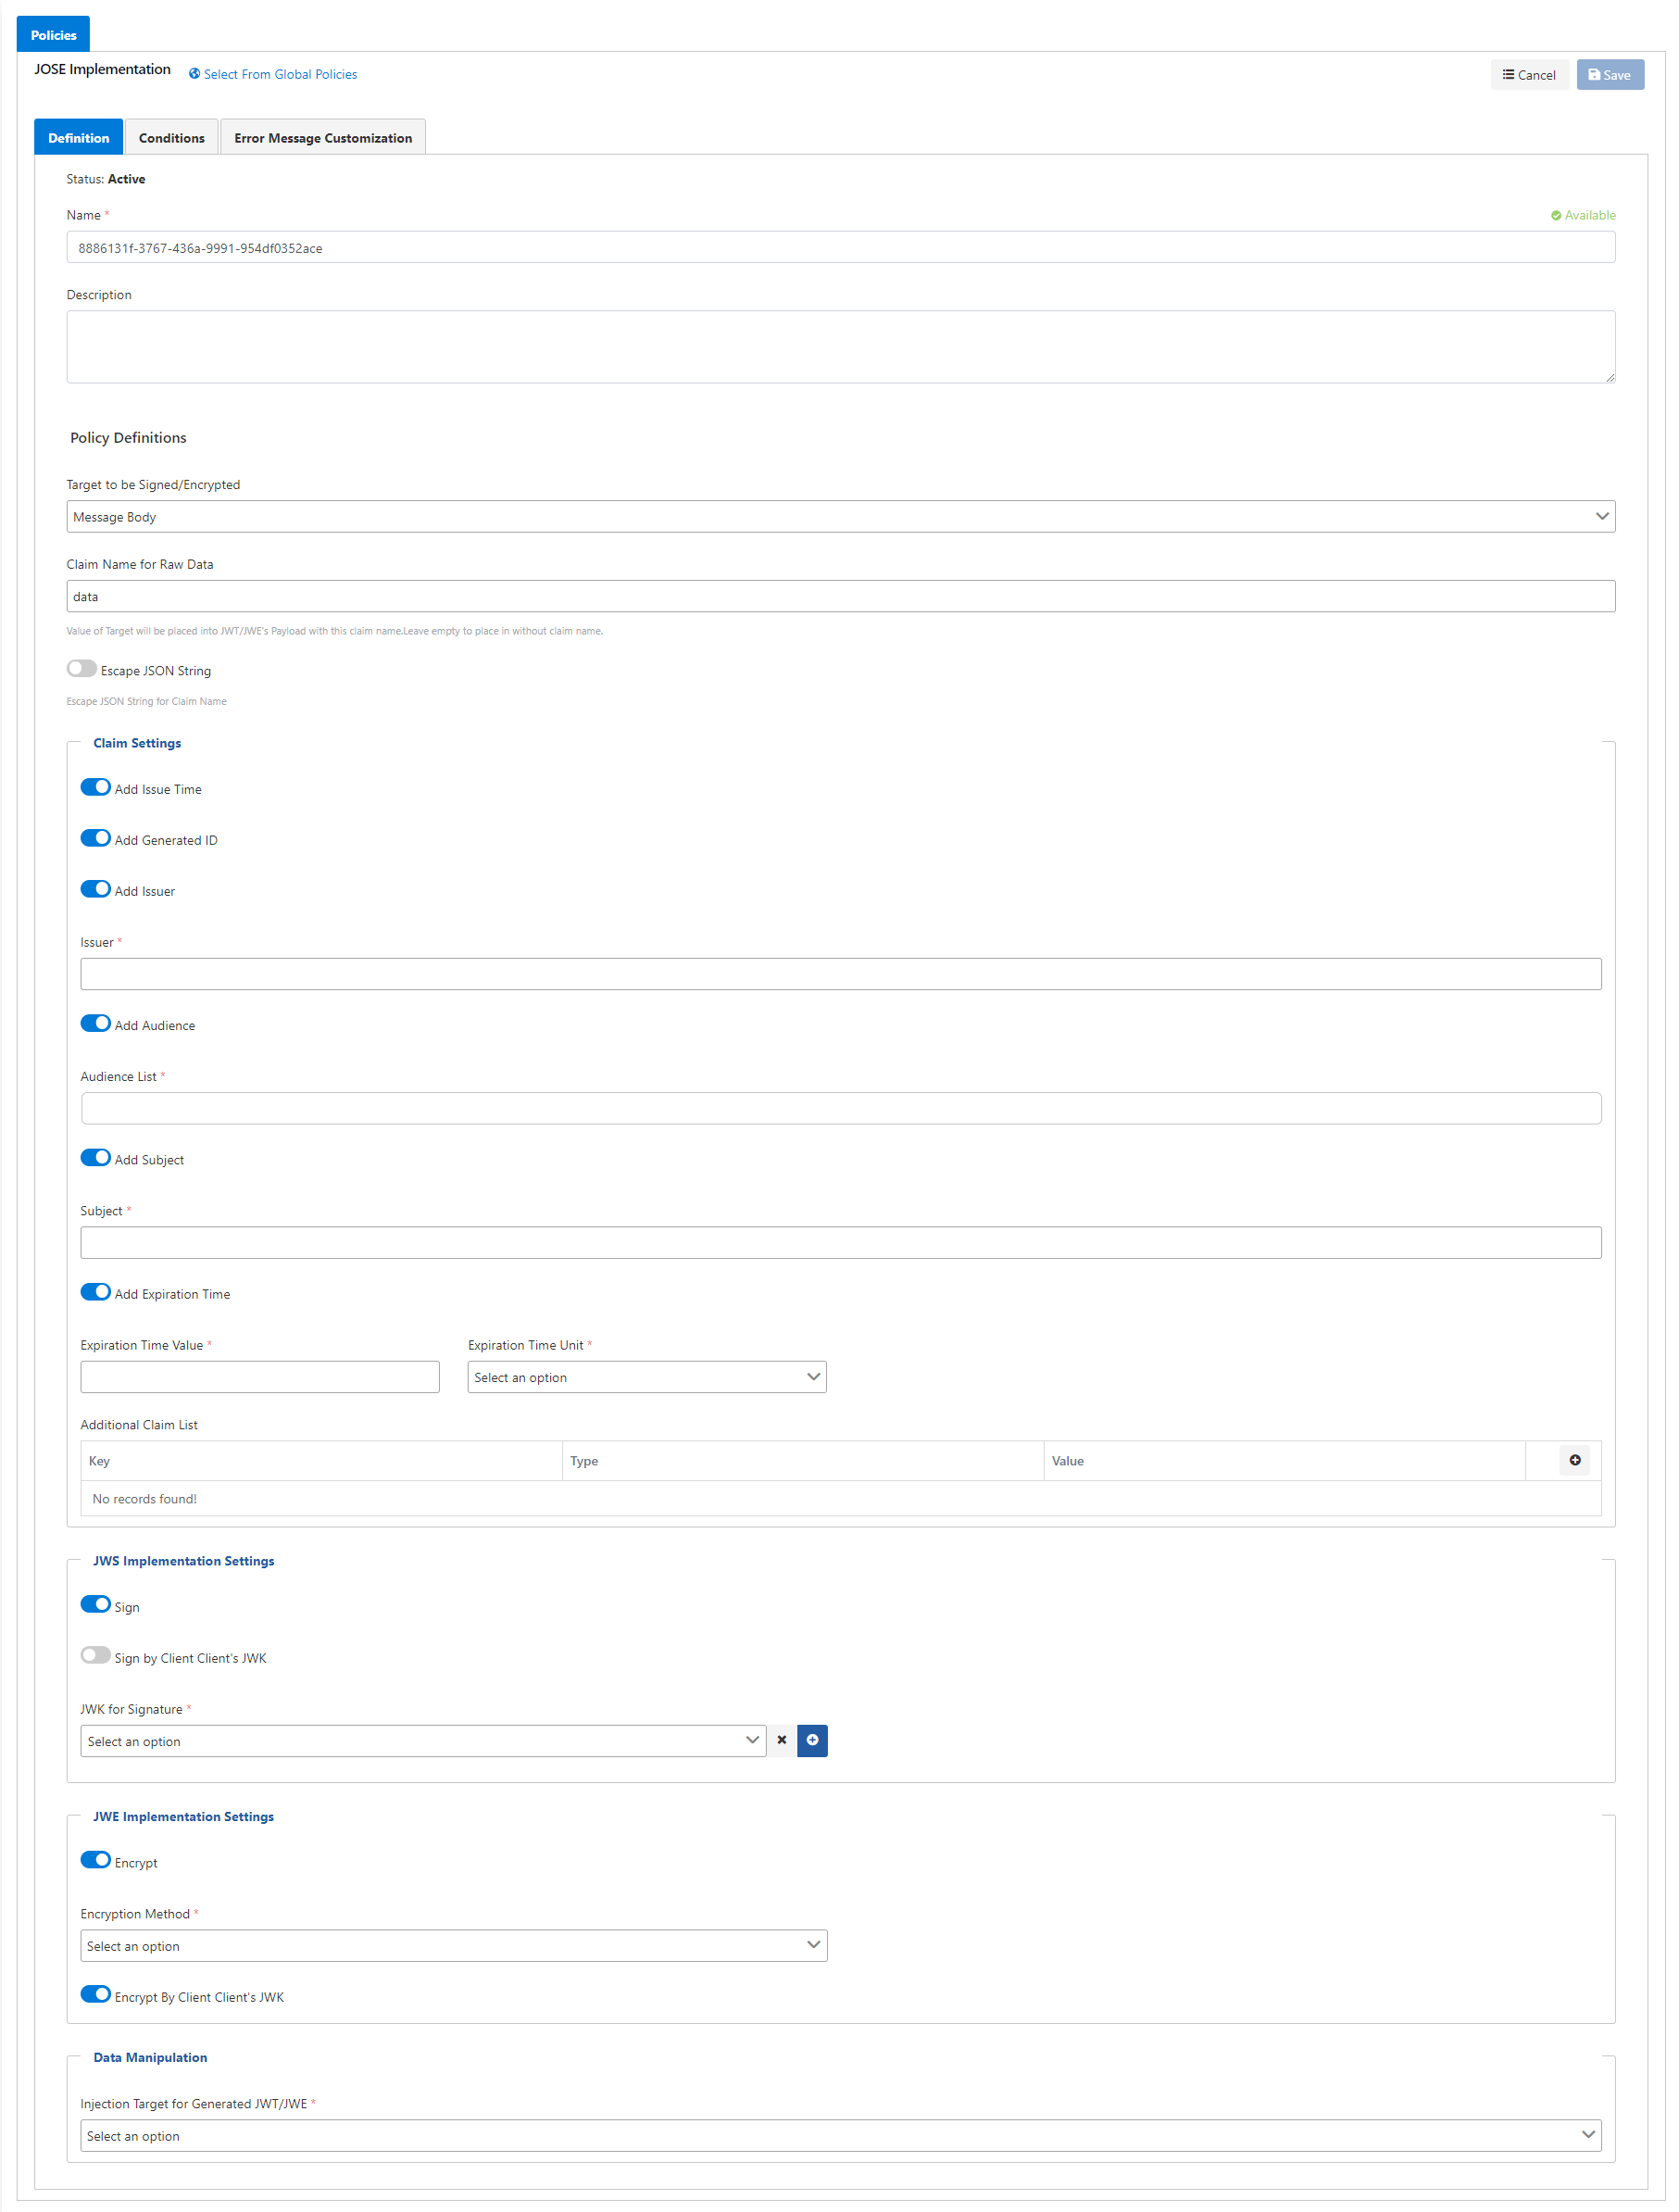Switch to the Conditions tab
This screenshot has width=1679, height=2212.
[171, 138]
